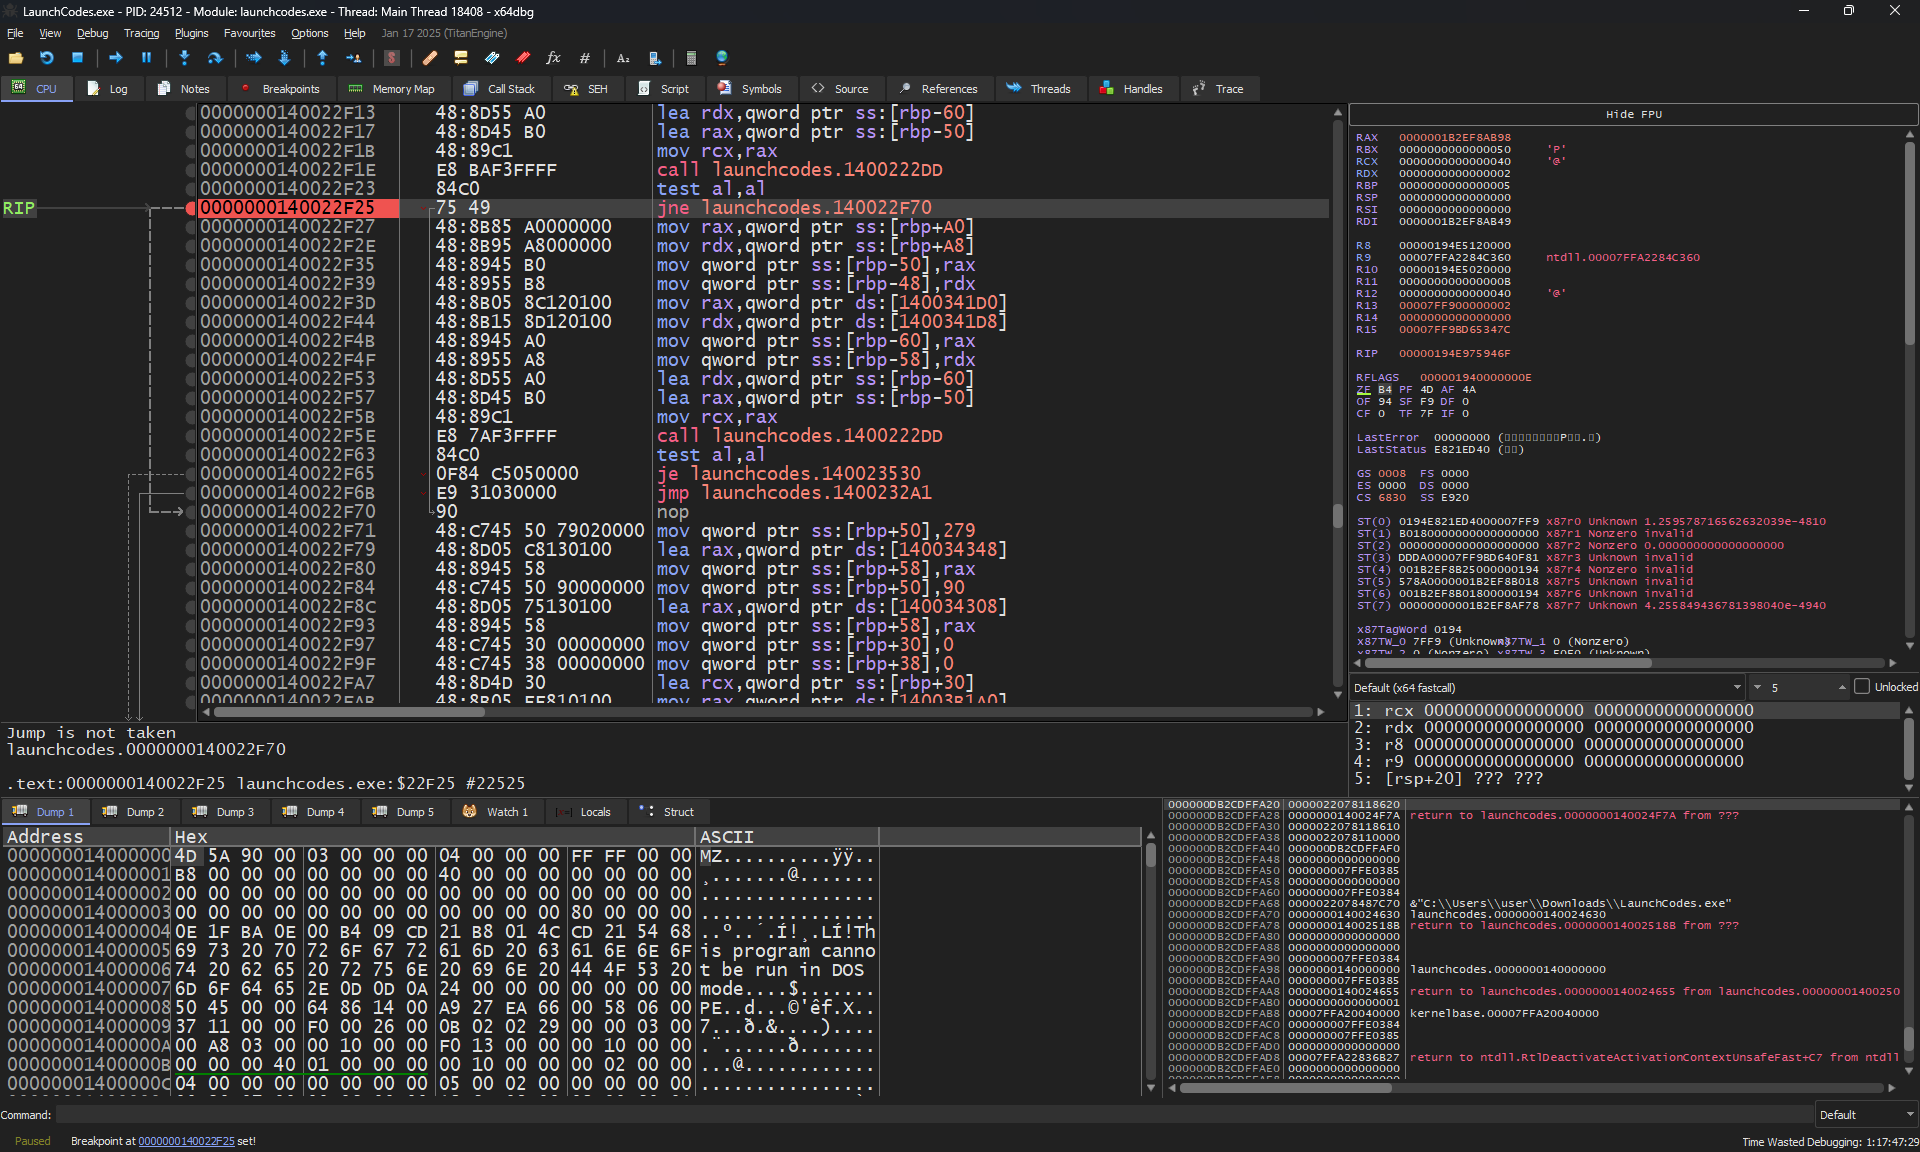The width and height of the screenshot is (1920, 1152).
Task: Open the Tracing menu
Action: click(141, 33)
